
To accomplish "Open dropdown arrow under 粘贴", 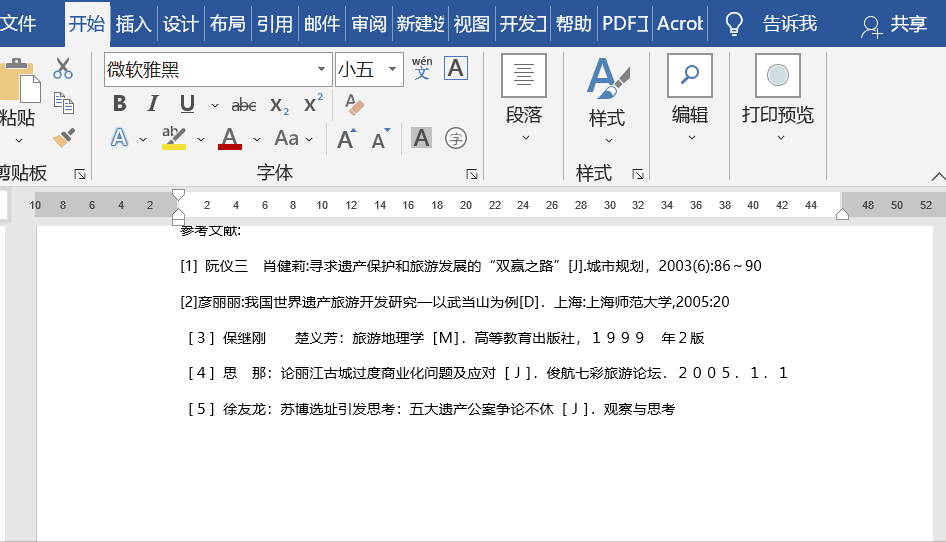I will coord(19,141).
